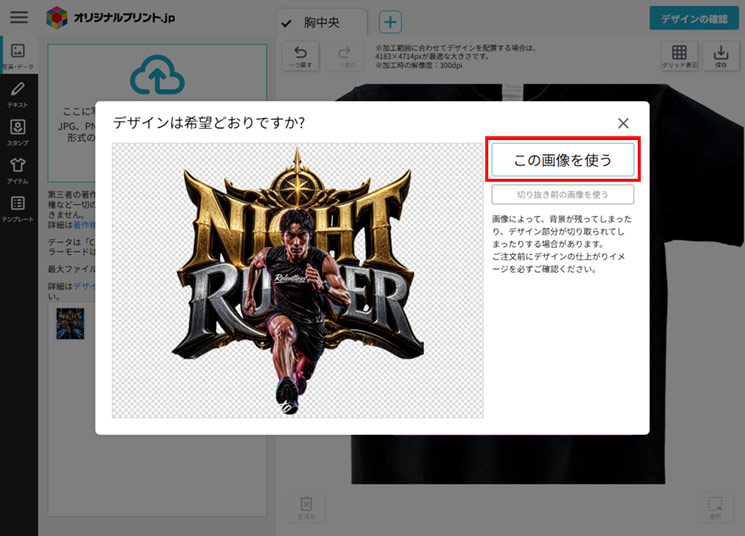
Task: Open the スタンプ sidebar tool
Action: tap(18, 132)
